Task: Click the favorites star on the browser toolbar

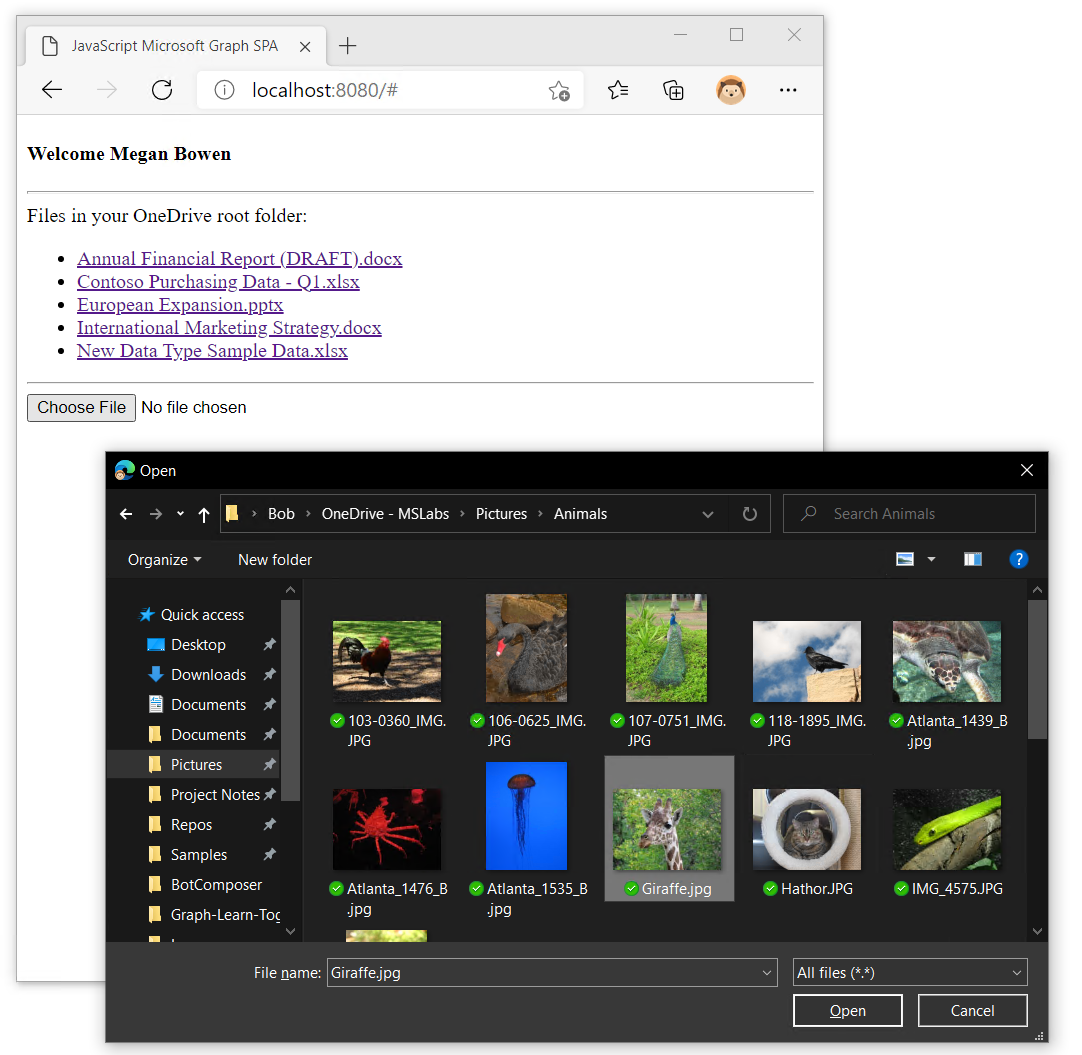Action: tap(618, 90)
